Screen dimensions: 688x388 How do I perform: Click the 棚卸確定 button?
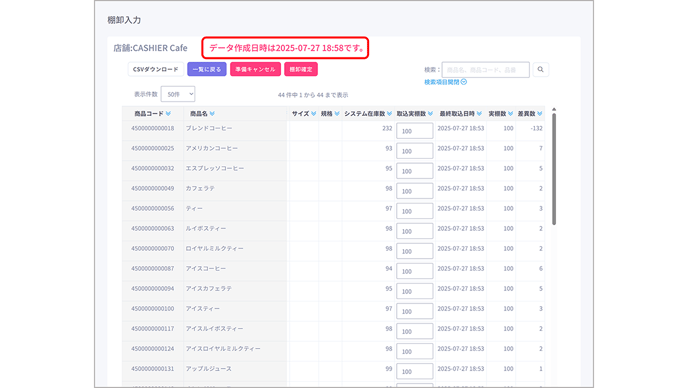(301, 69)
